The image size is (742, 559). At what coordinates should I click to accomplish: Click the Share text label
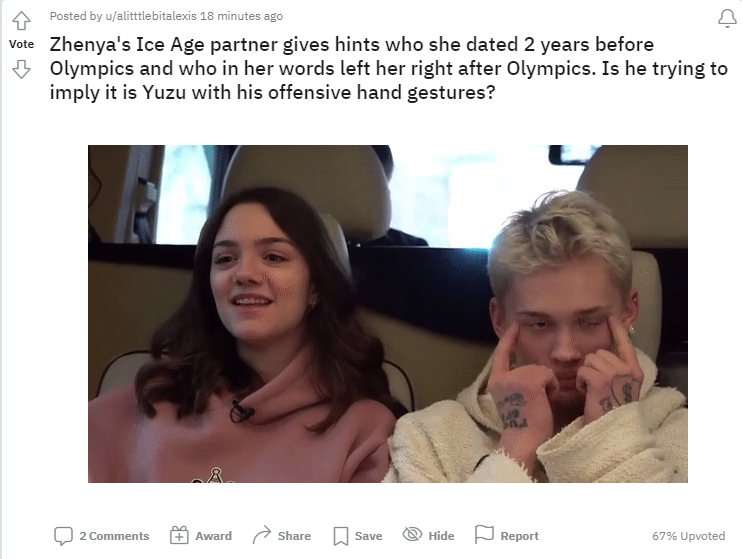294,536
